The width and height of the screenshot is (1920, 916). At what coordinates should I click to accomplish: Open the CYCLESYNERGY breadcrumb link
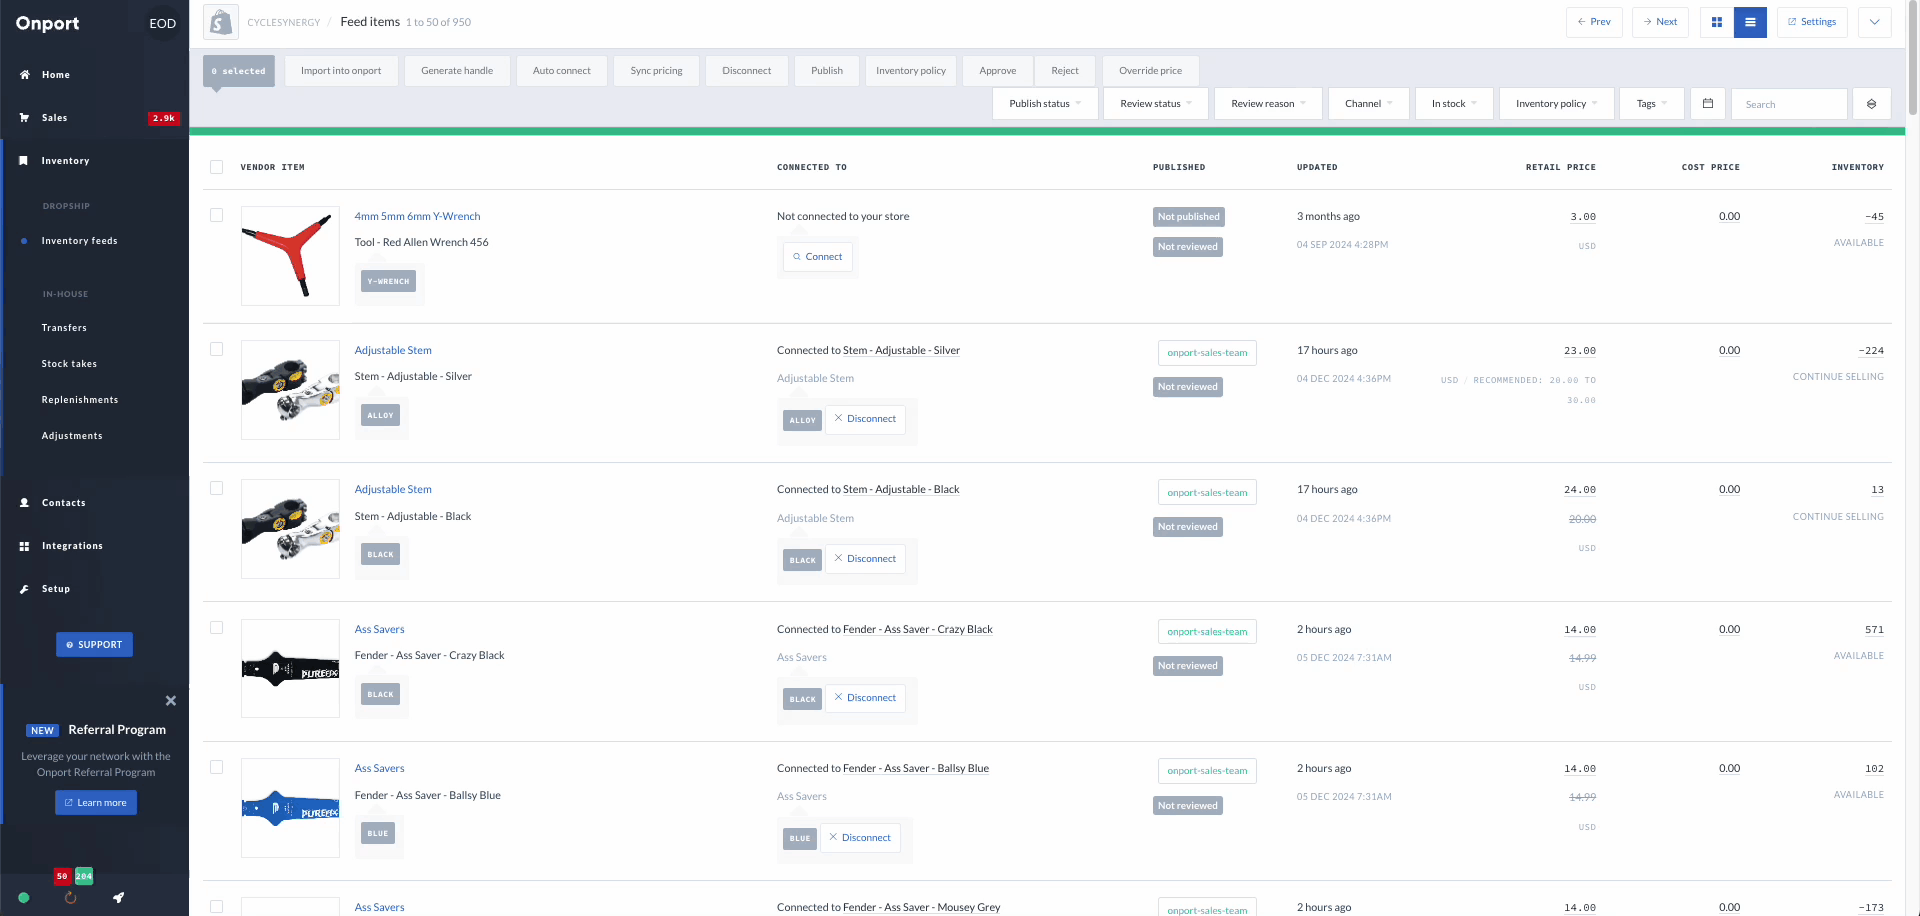284,22
